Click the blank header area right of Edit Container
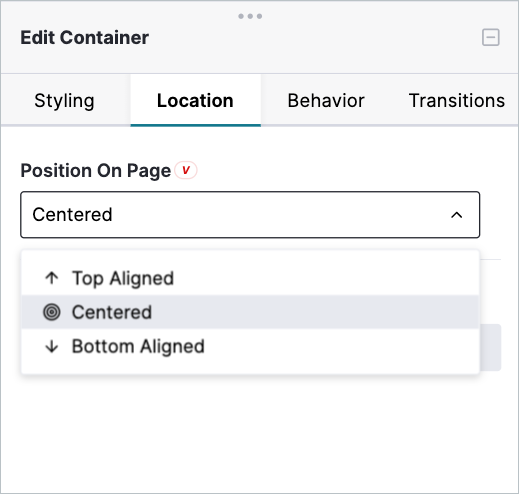Screen dimensions: 519x494 pyautogui.click(x=313, y=37)
